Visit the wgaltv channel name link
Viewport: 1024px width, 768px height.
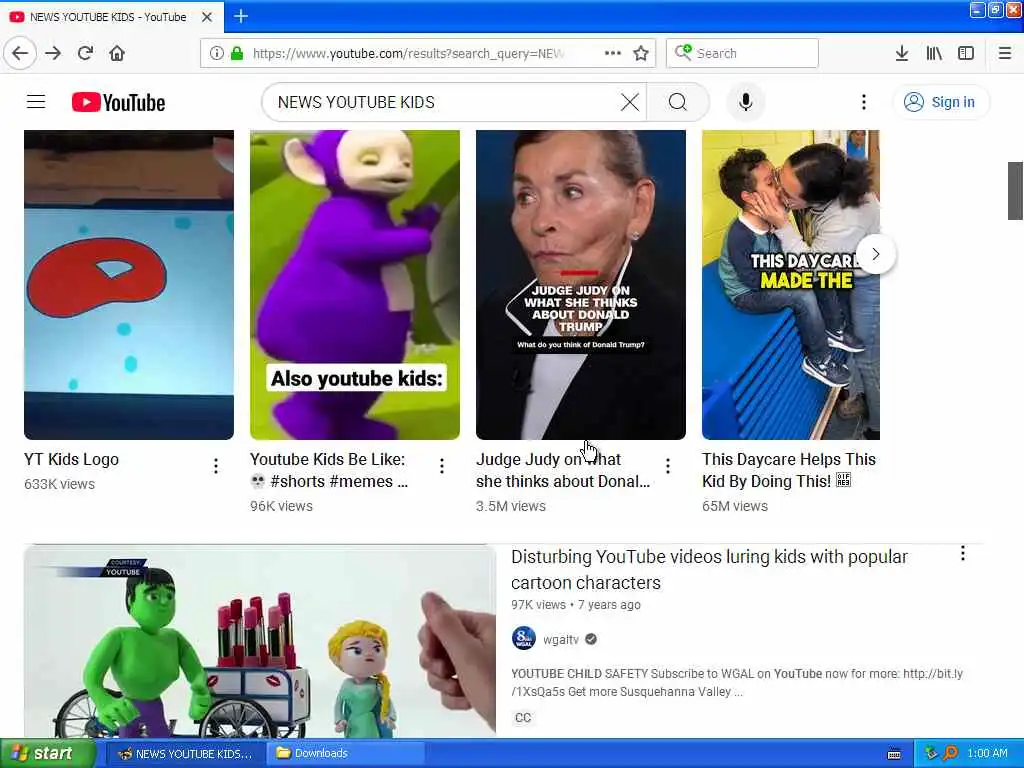(561, 639)
